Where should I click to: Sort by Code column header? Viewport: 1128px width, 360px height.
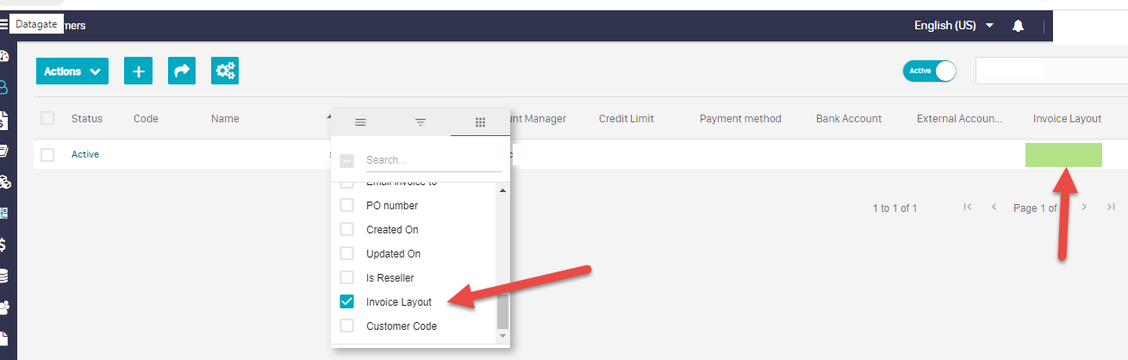[146, 119]
